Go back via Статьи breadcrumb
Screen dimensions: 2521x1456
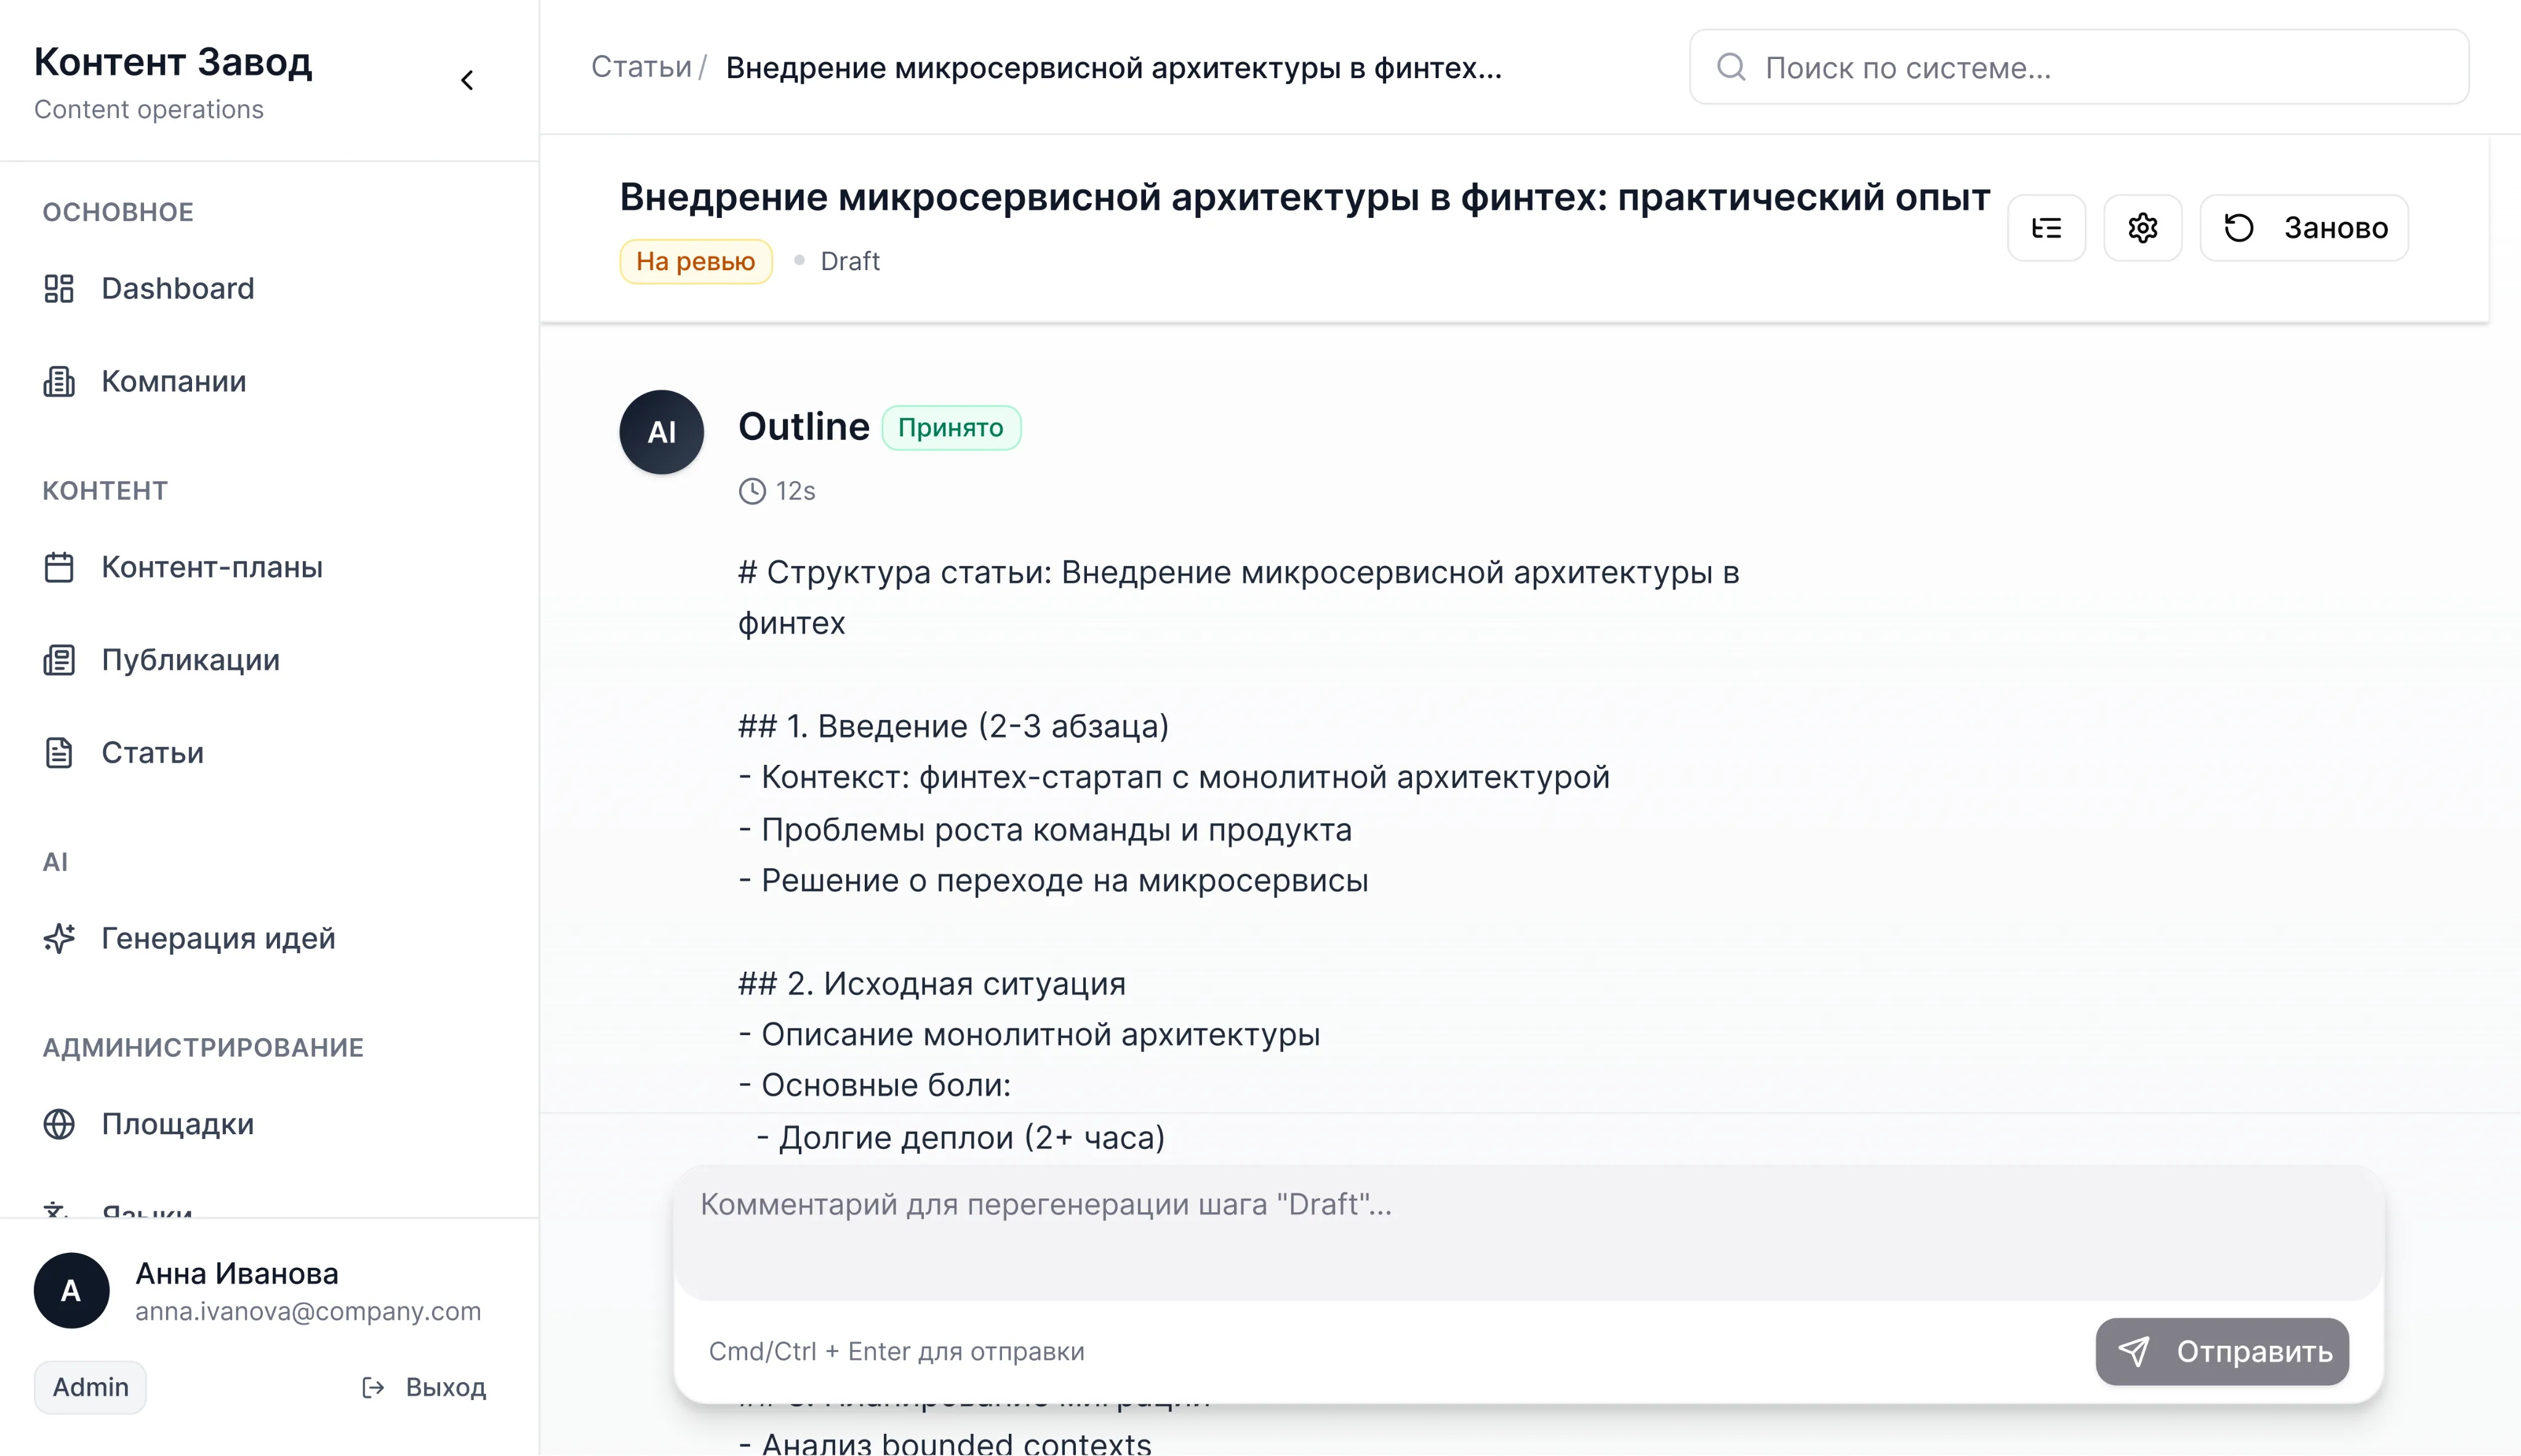[641, 66]
